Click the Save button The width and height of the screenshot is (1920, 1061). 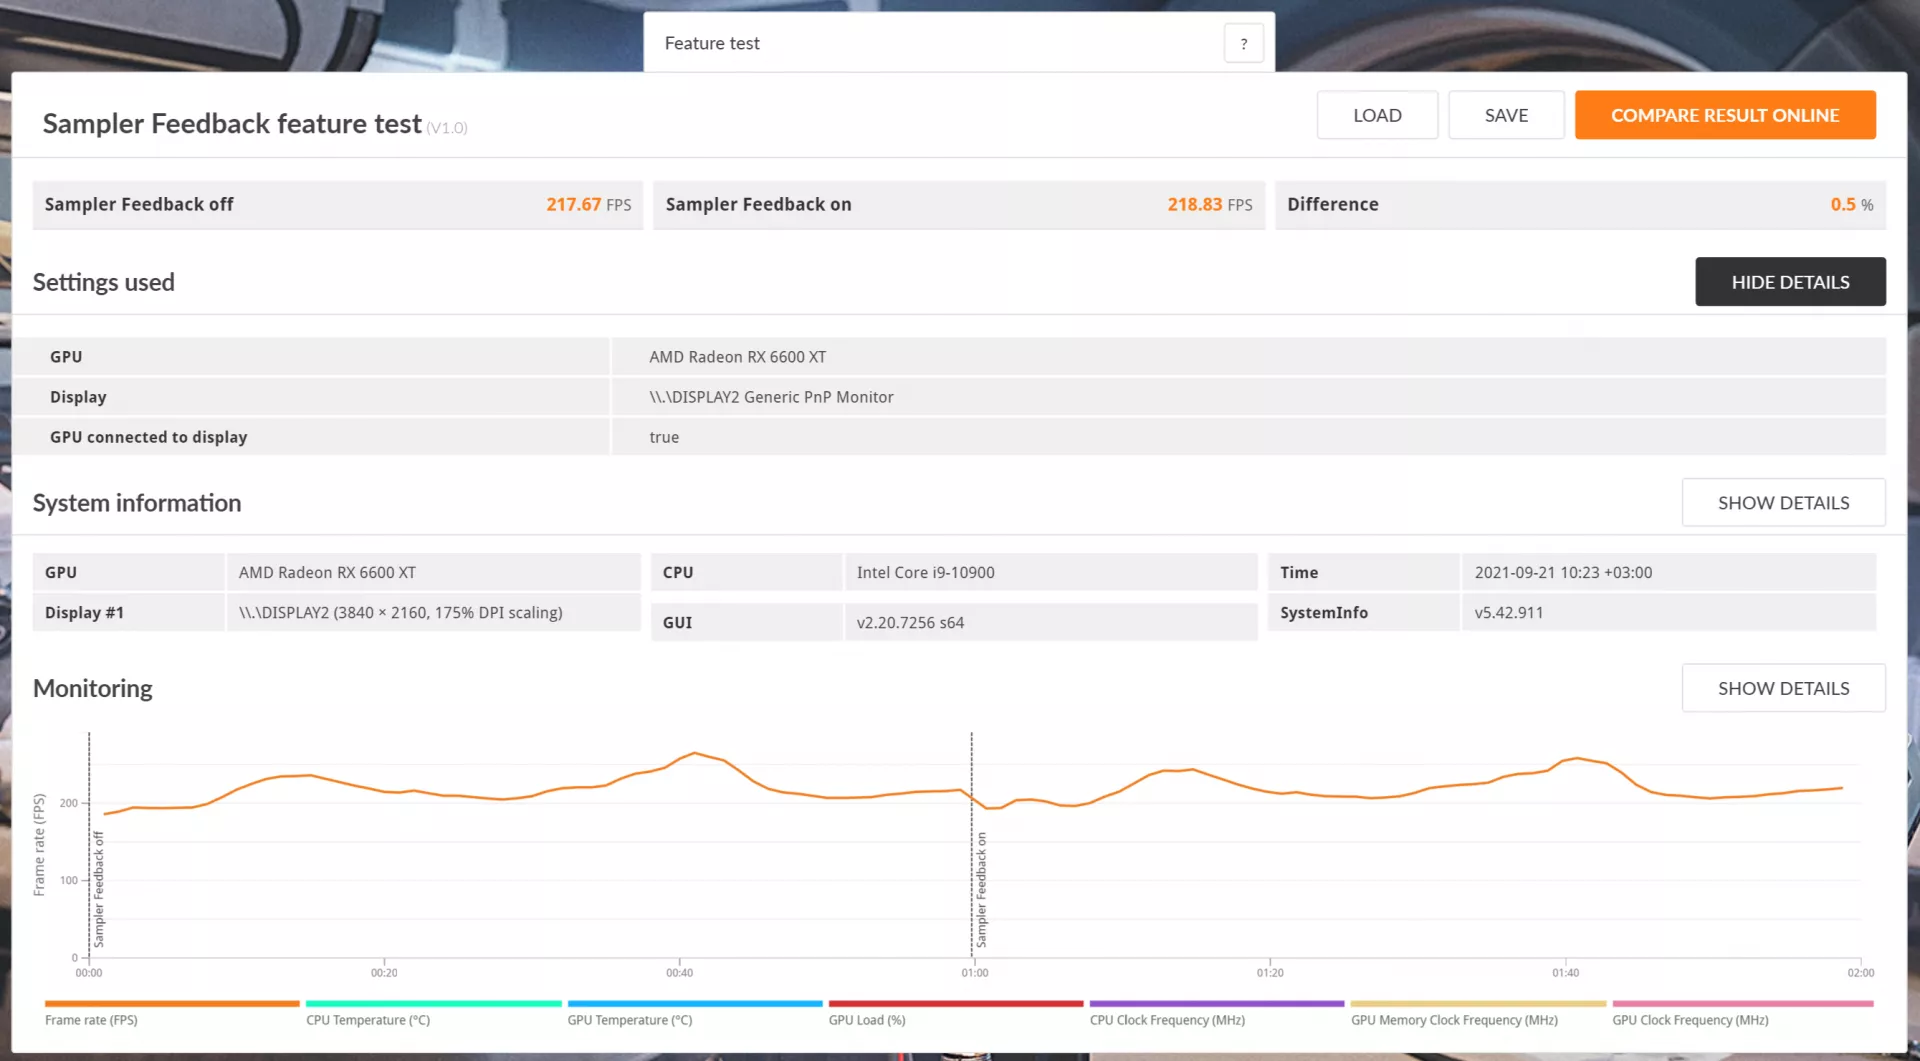pos(1506,115)
